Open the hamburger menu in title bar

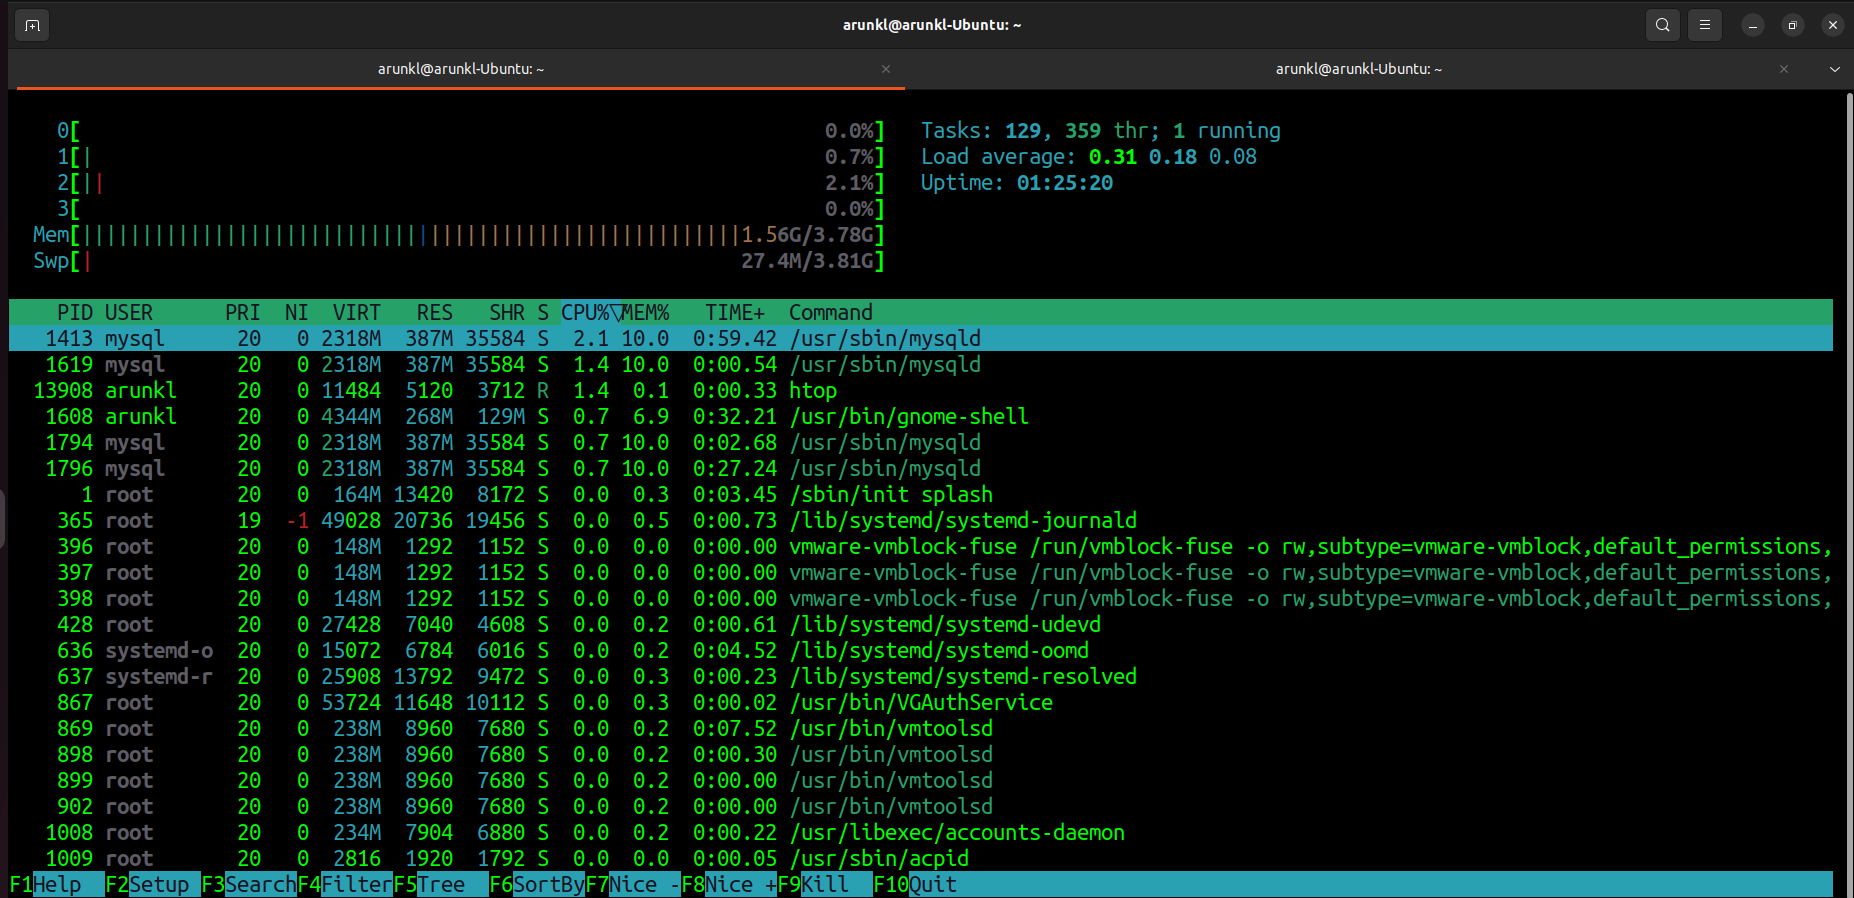[1705, 25]
